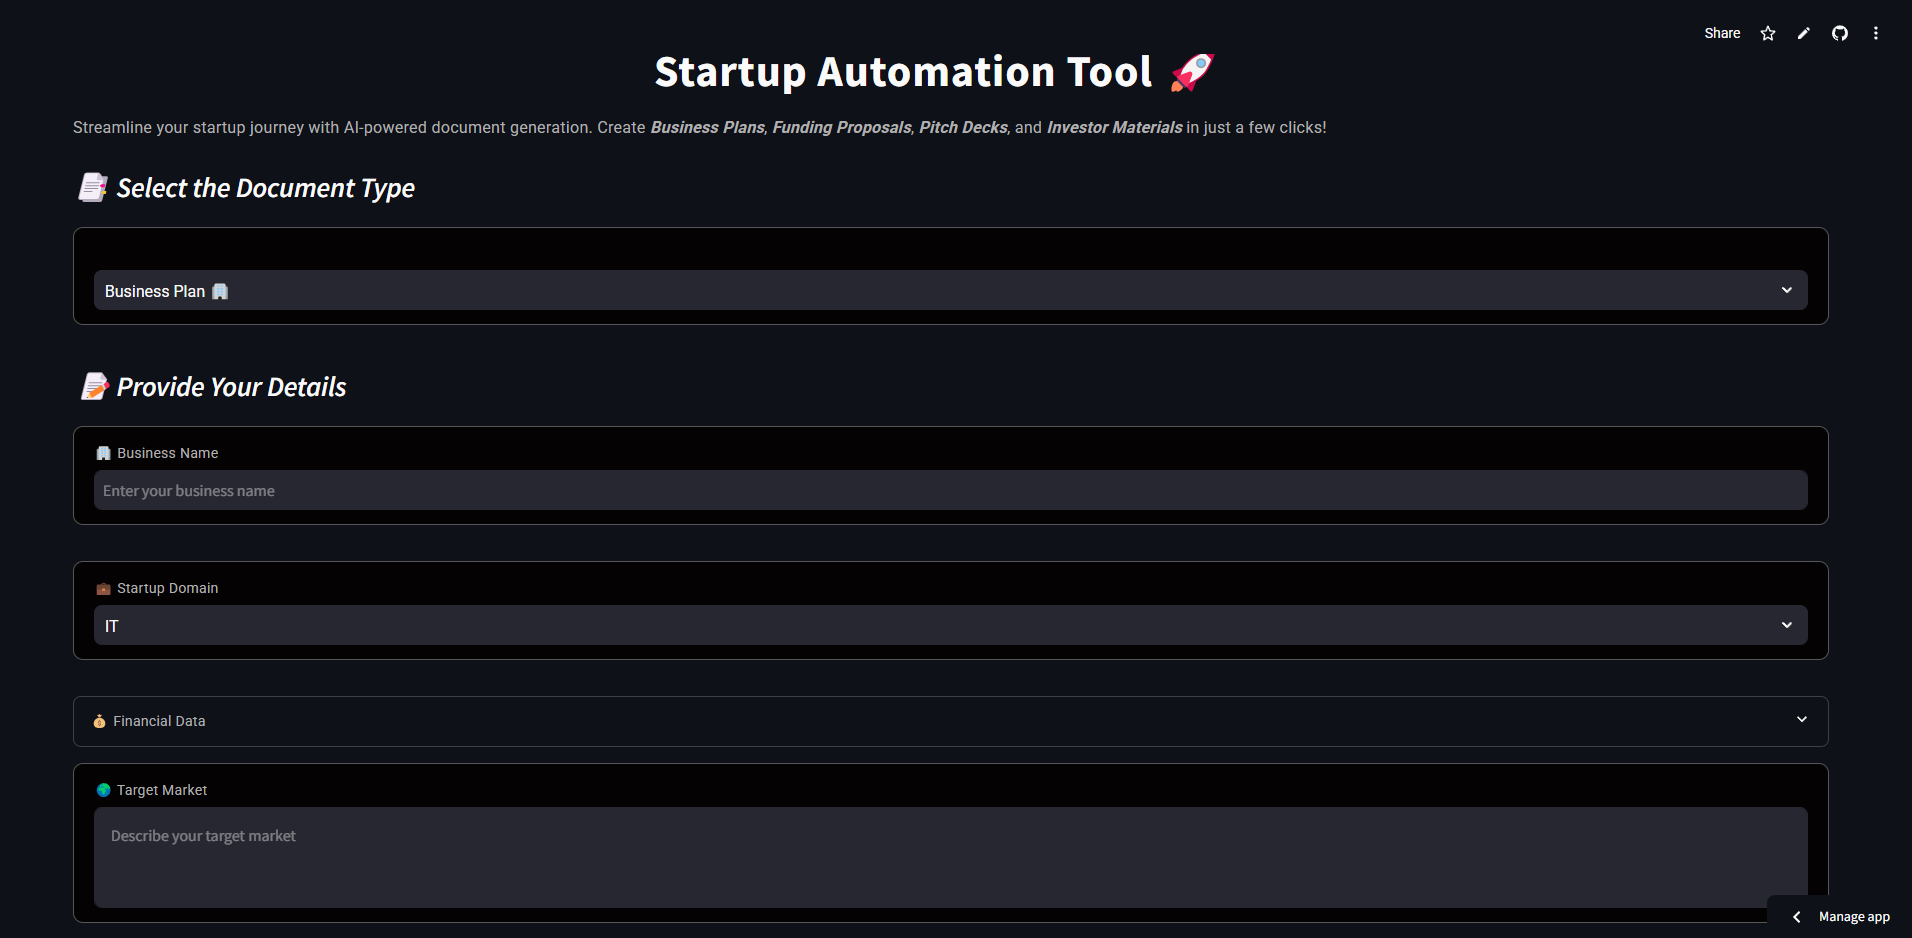Click the building icon next to Business Name label
The width and height of the screenshot is (1912, 938).
[103, 454]
